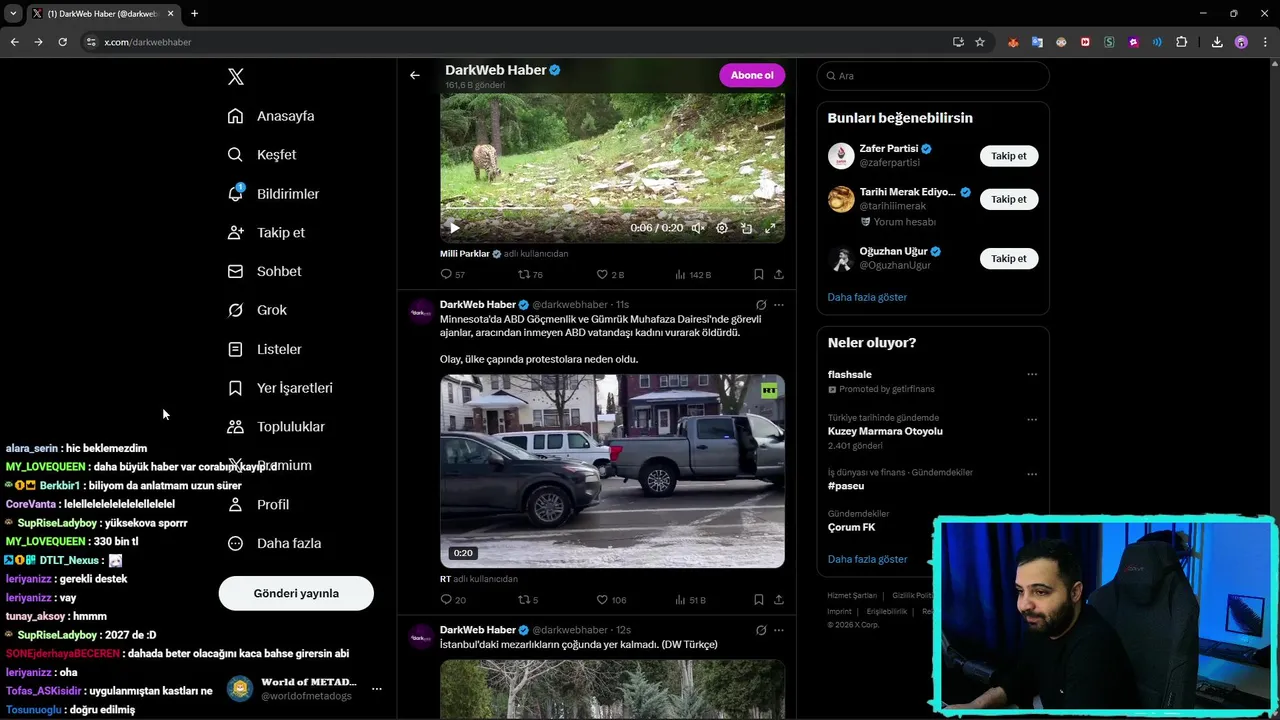Expand wildlife video to fullscreen
This screenshot has height=720, width=1280.
770,228
